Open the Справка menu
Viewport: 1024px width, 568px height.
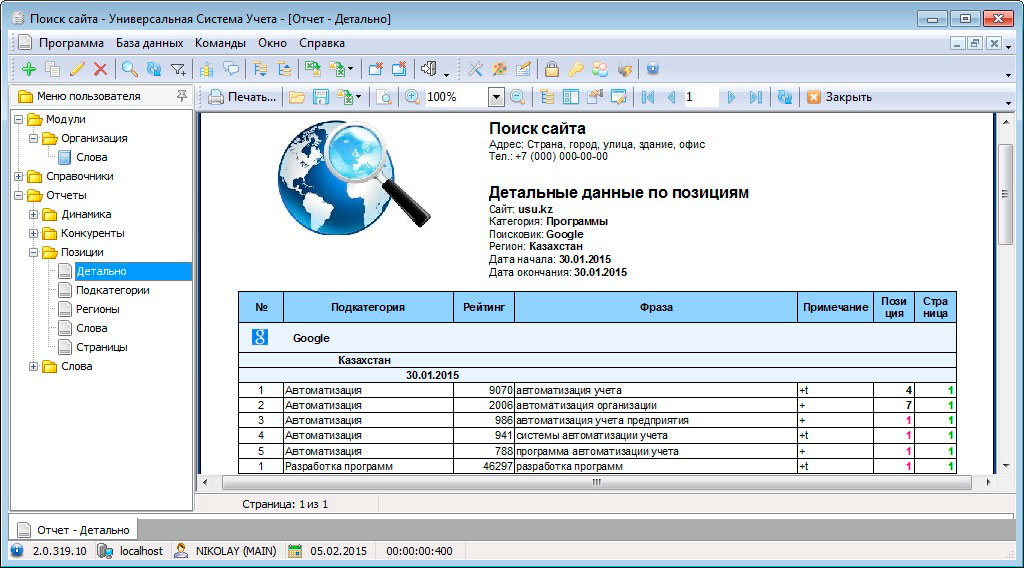[322, 43]
